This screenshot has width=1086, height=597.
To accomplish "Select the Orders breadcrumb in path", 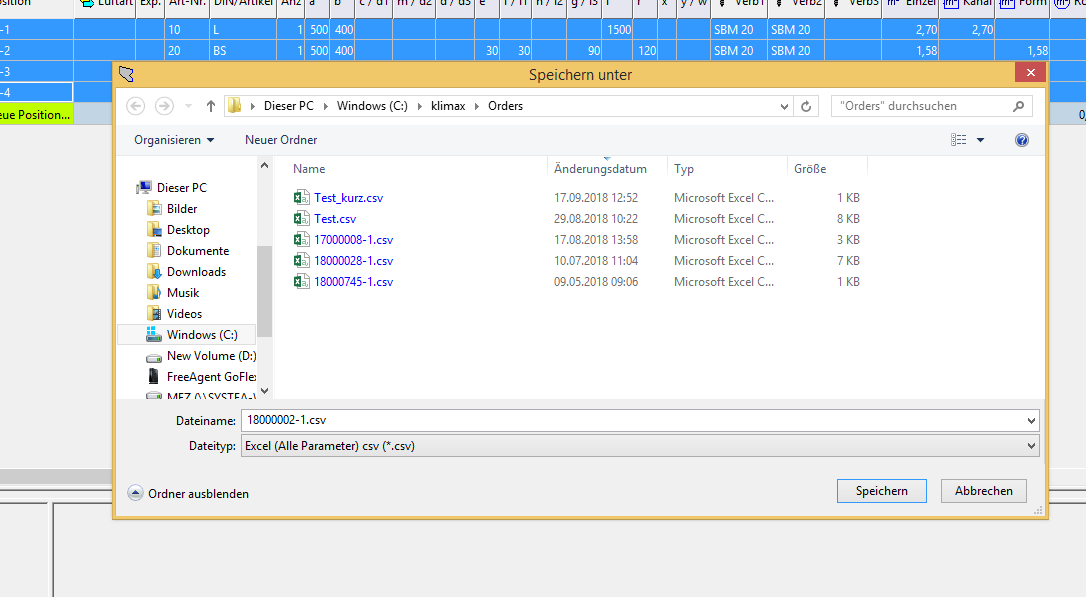I will click(x=506, y=106).
